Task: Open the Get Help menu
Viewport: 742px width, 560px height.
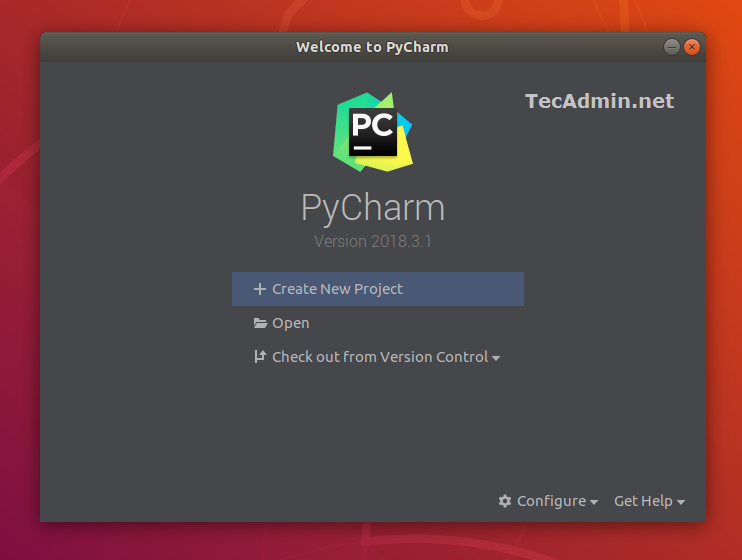Action: coord(649,501)
